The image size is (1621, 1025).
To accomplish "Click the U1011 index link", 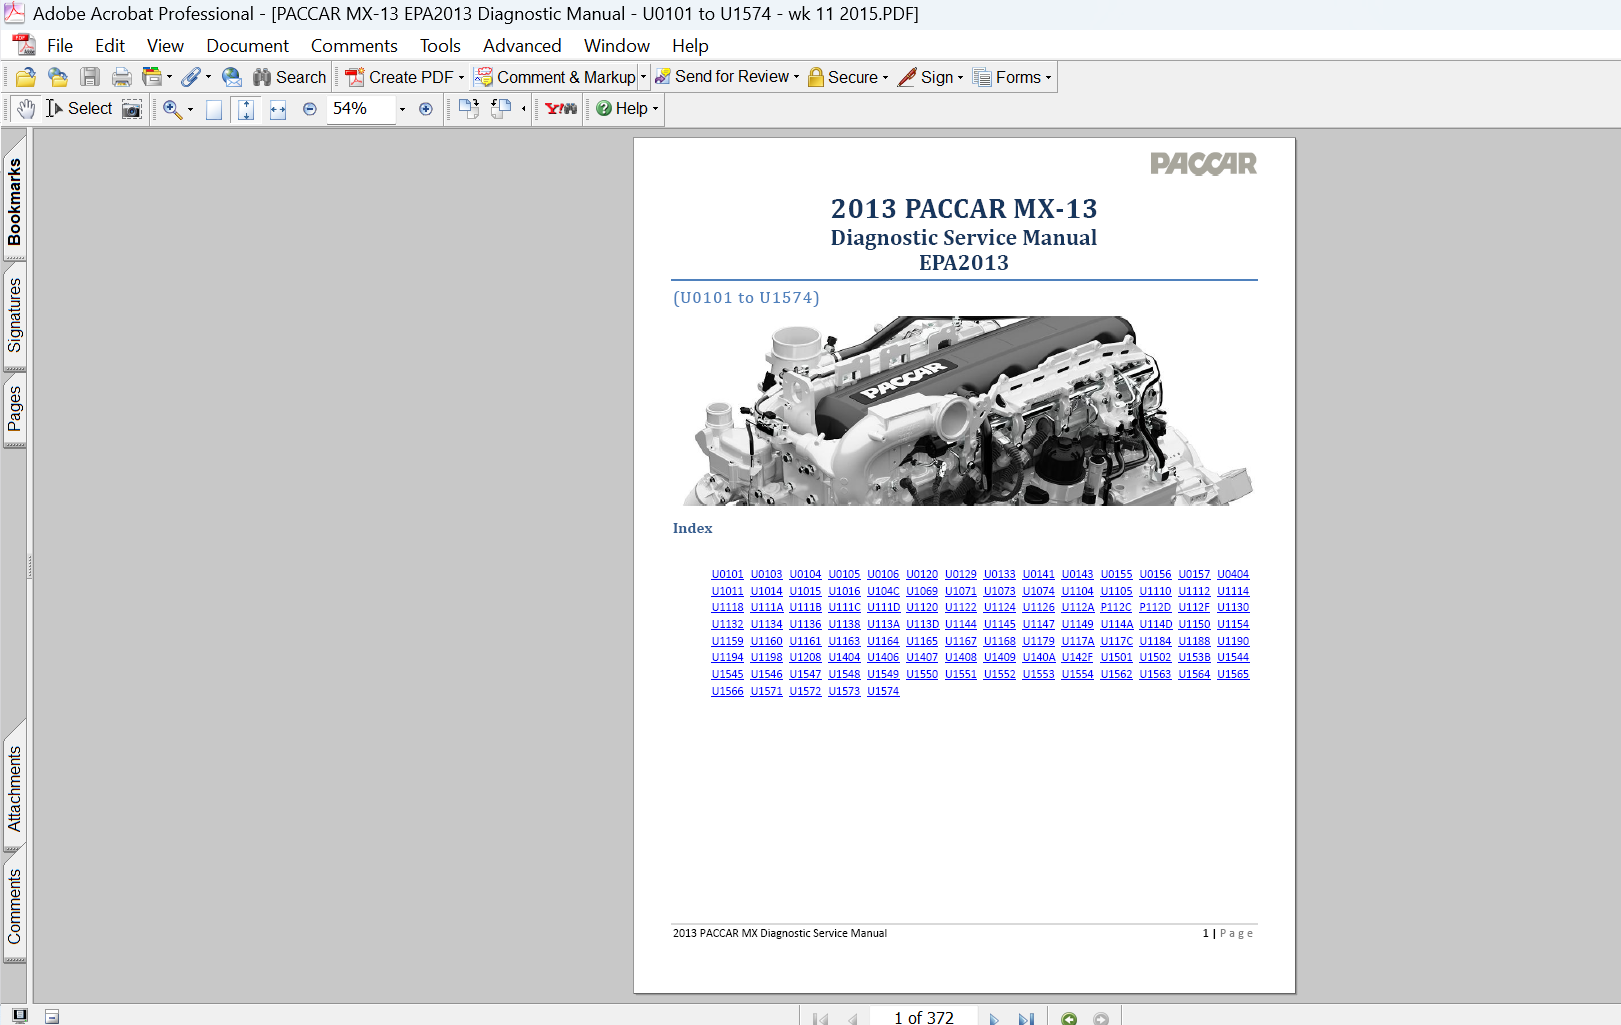I will 727,591.
